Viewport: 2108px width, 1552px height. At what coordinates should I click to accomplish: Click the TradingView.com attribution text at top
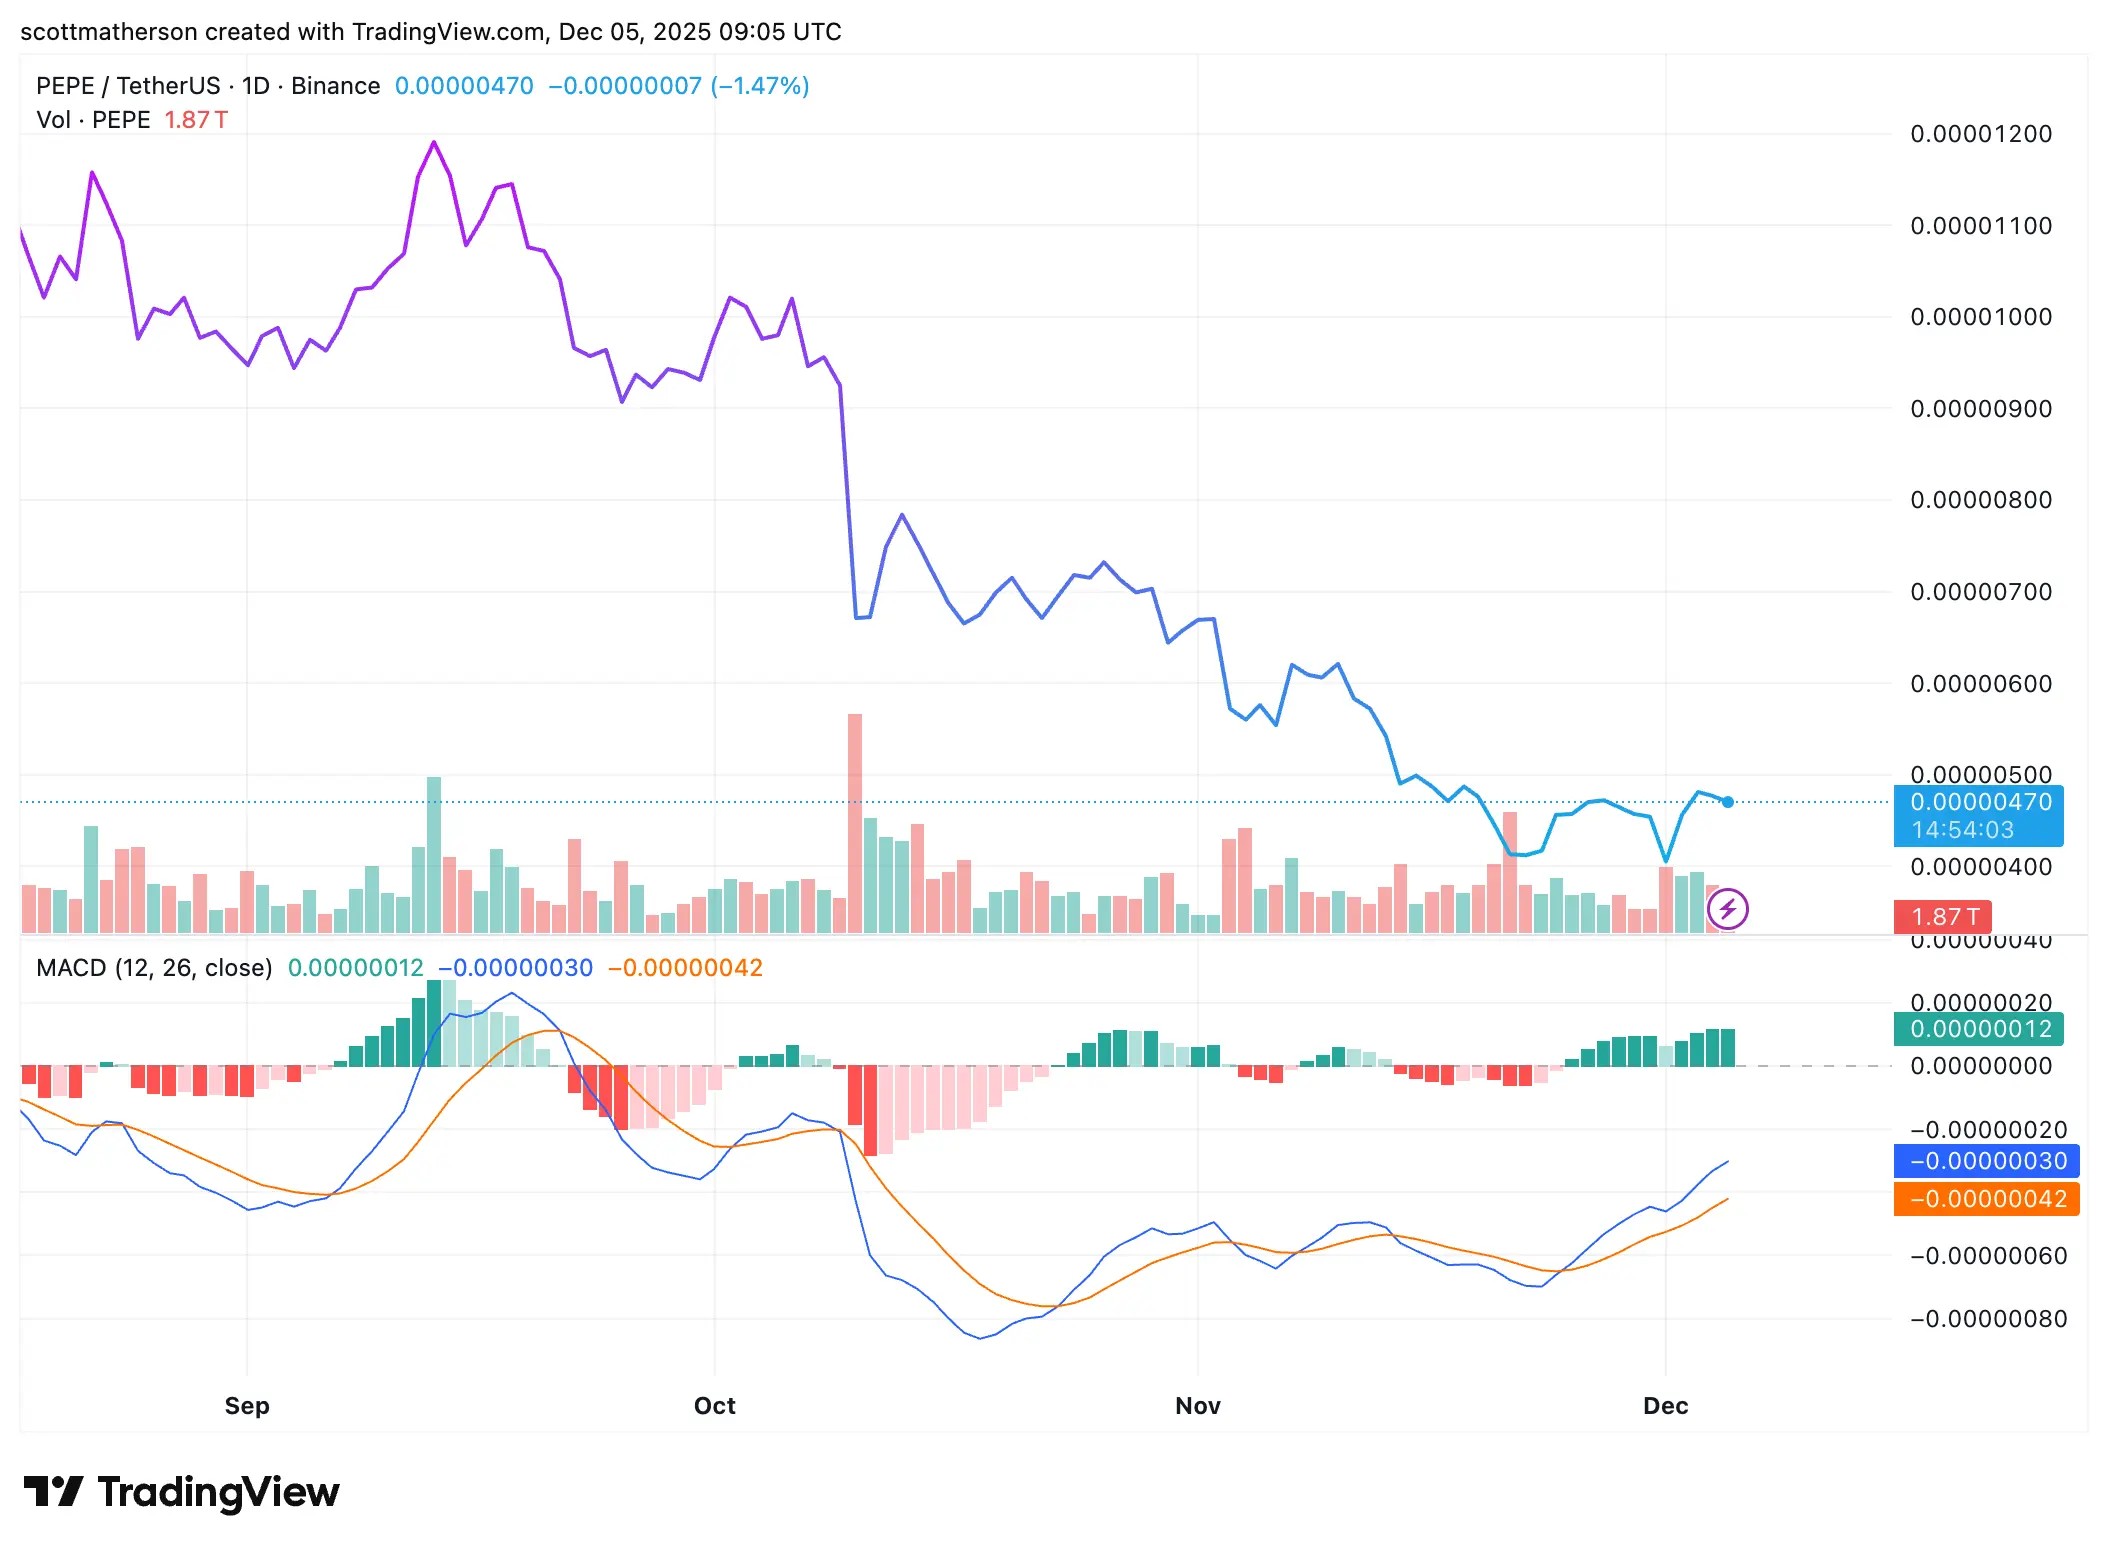pos(449,32)
